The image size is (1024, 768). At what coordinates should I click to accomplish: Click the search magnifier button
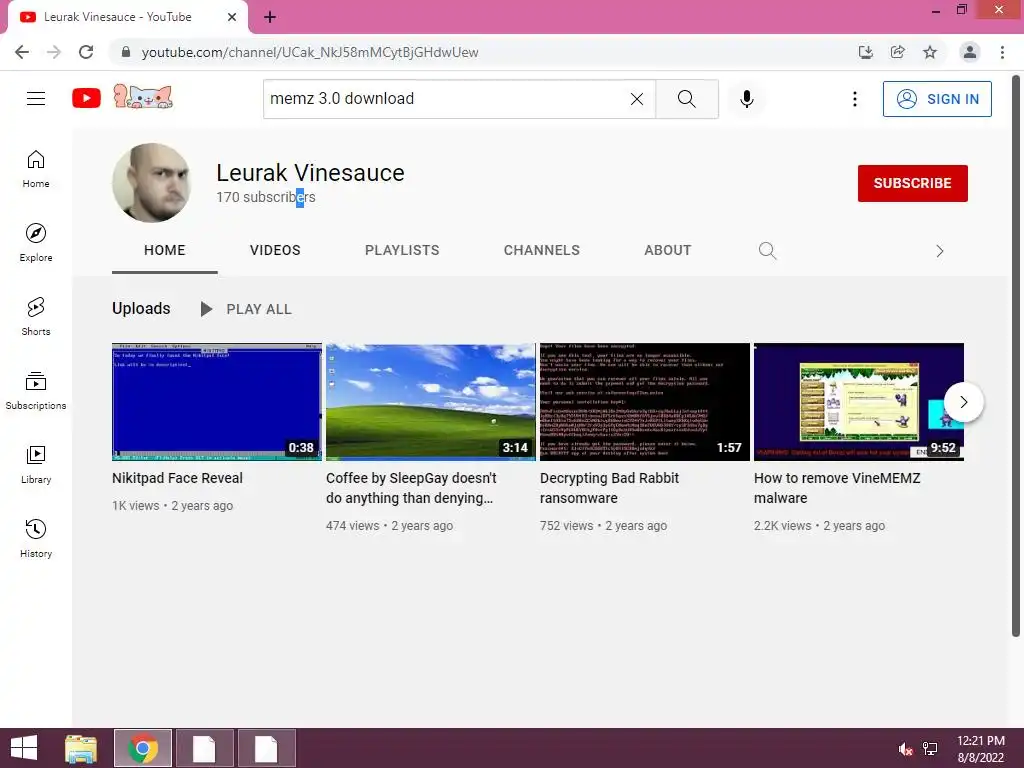[x=686, y=99]
